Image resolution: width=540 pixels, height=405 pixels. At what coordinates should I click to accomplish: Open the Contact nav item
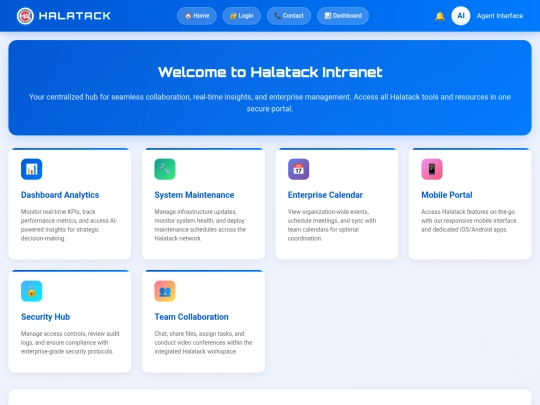click(x=289, y=16)
